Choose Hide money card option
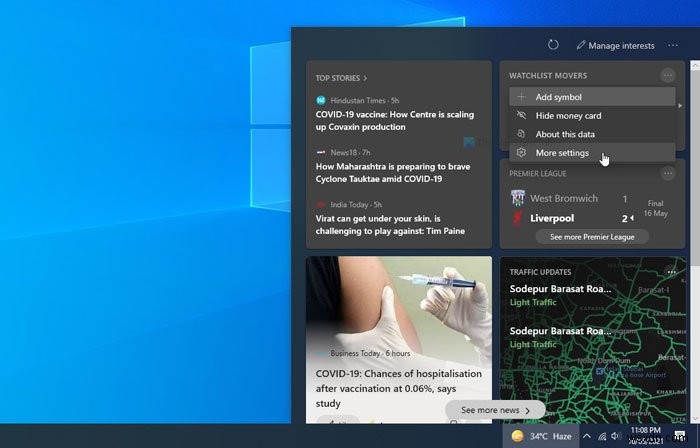 pyautogui.click(x=592, y=116)
